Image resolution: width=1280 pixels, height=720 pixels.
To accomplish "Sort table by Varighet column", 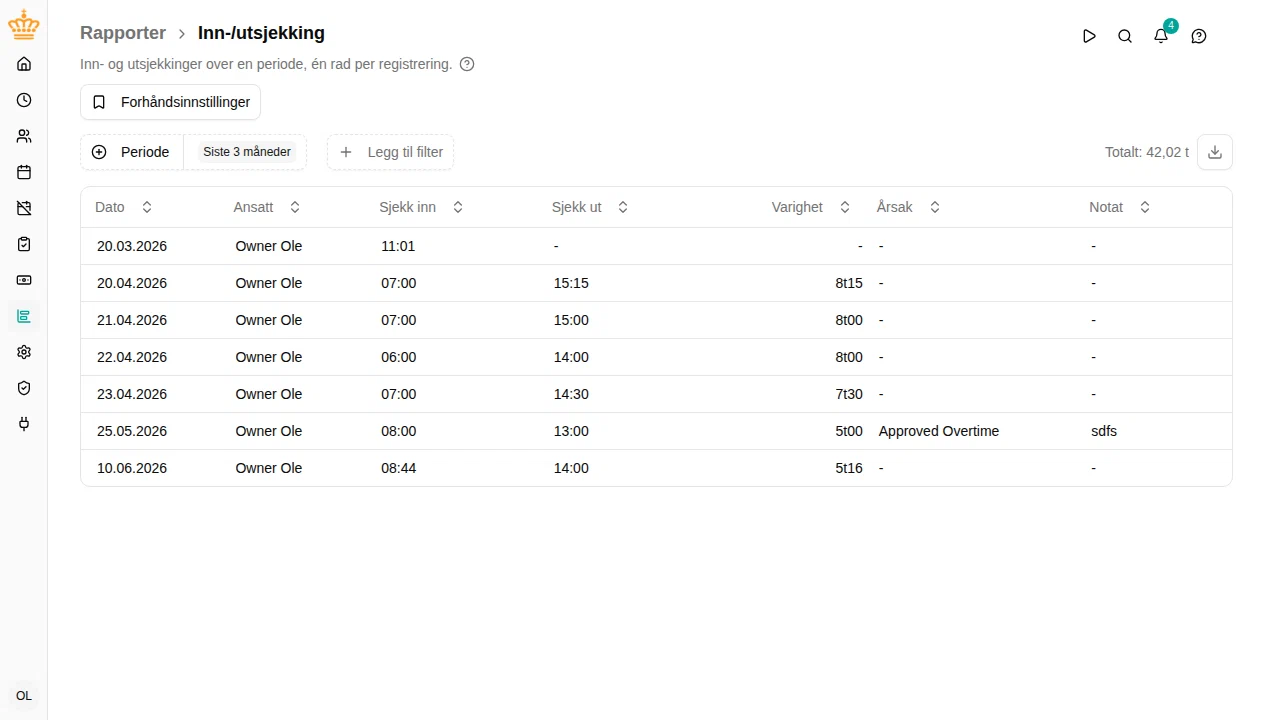I will [811, 207].
